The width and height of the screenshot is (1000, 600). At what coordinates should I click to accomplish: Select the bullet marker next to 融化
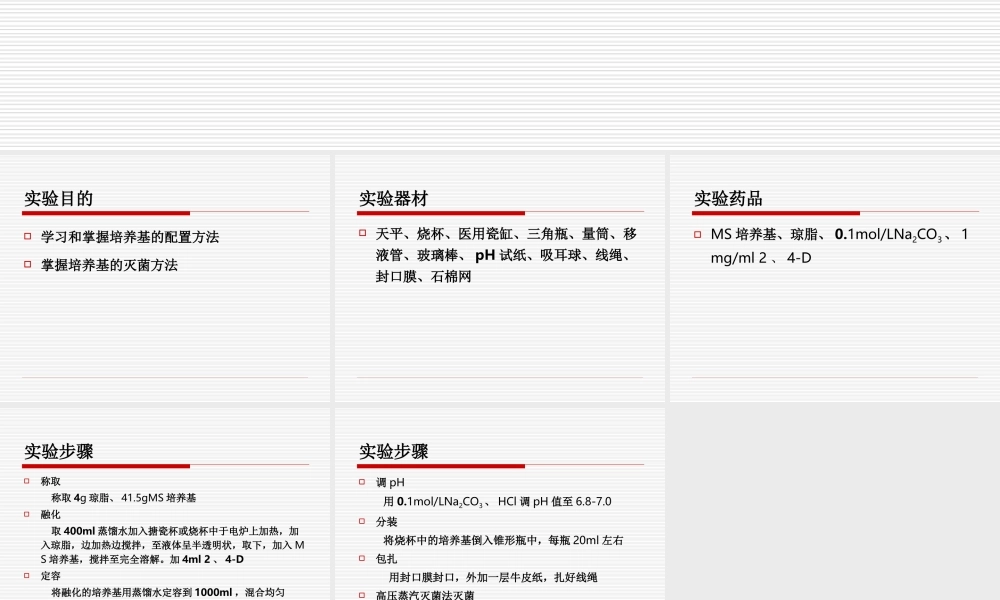(x=26, y=513)
